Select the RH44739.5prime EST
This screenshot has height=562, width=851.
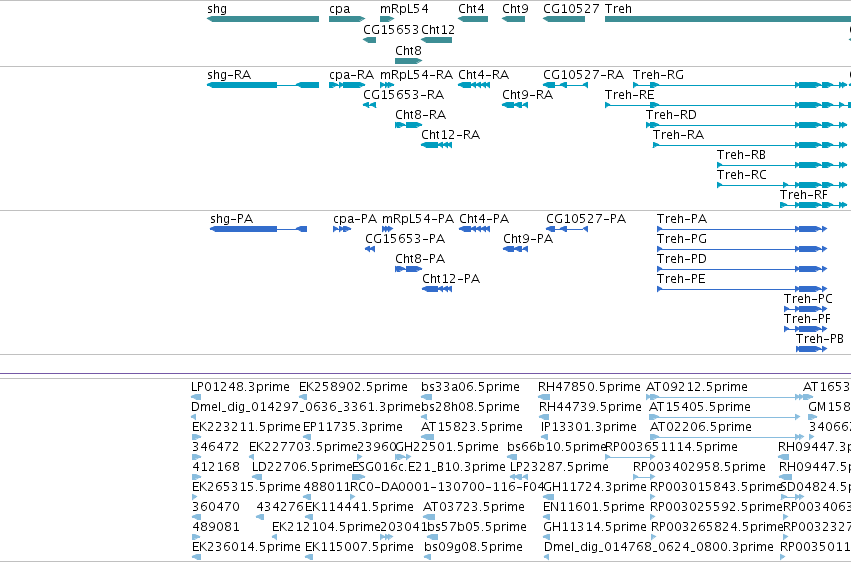544,417
